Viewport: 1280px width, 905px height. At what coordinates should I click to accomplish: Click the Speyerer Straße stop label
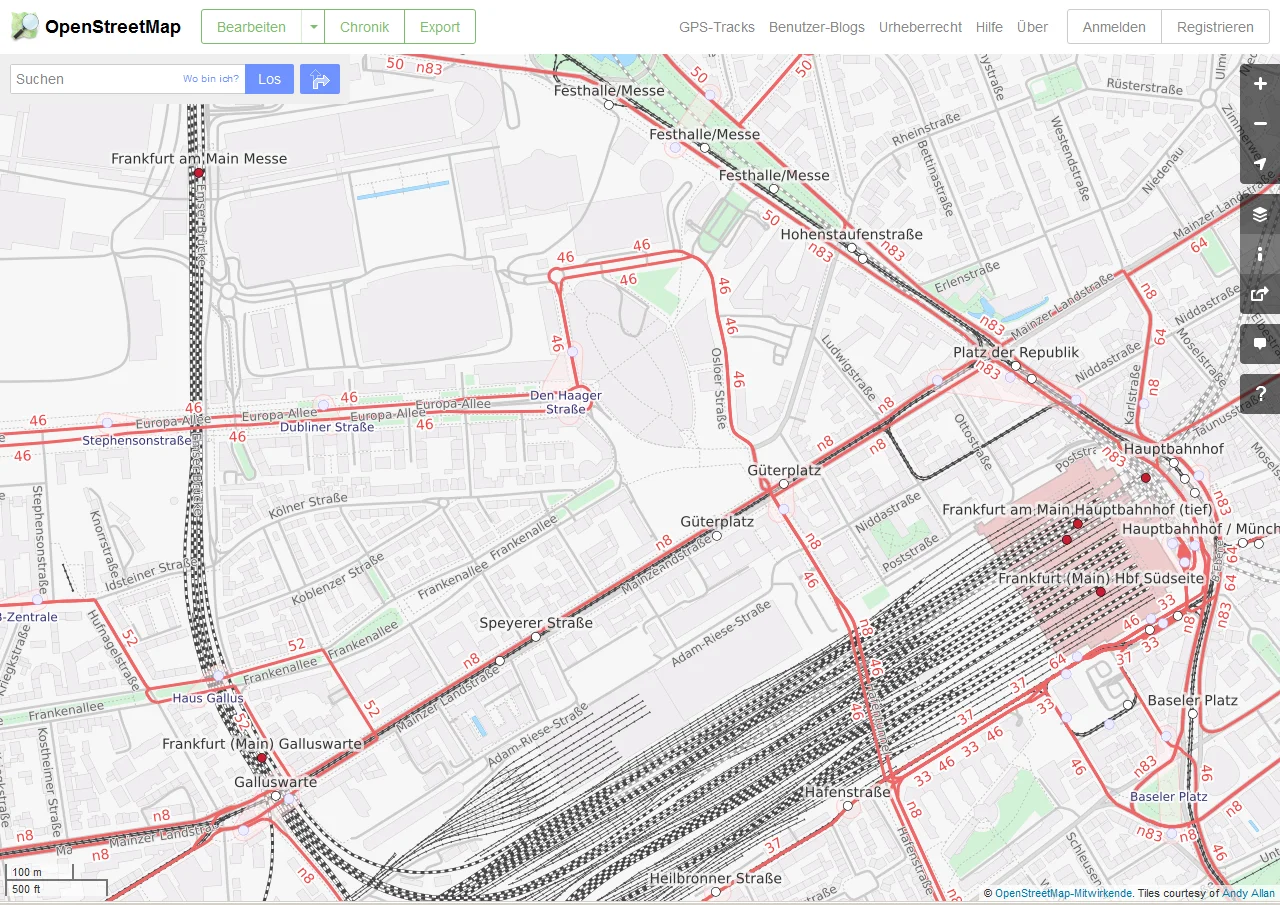536,623
